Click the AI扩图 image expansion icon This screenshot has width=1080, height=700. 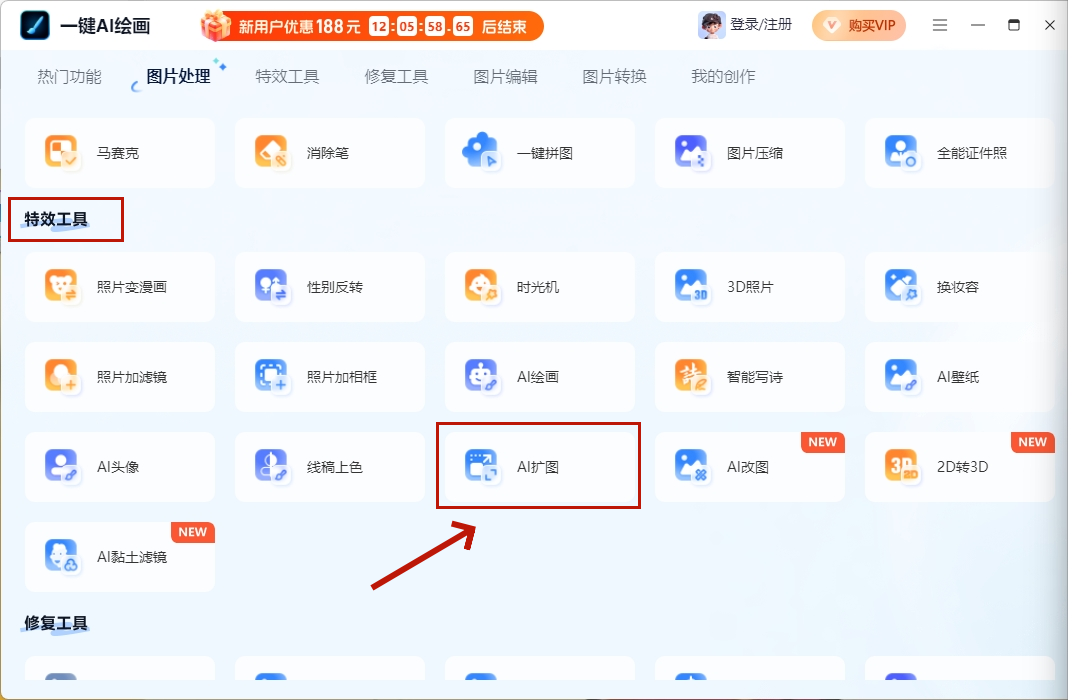point(481,466)
